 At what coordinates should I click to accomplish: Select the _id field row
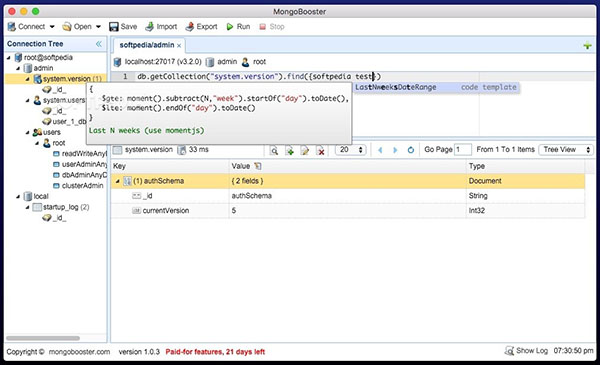[348, 196]
